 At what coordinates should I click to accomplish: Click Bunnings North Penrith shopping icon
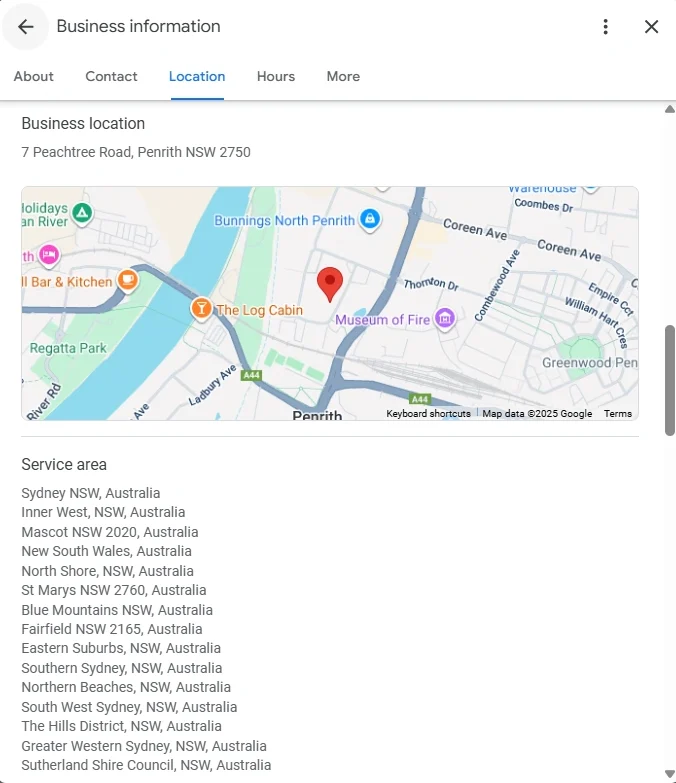point(370,219)
